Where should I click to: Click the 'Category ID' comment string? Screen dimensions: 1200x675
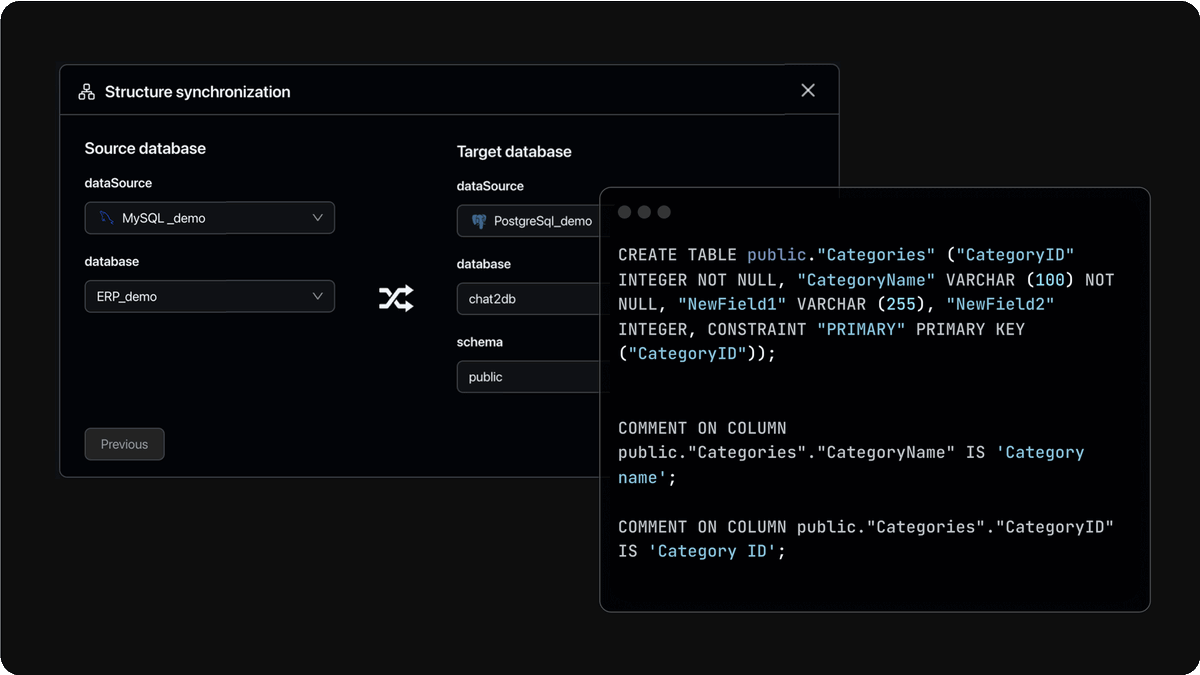point(712,552)
